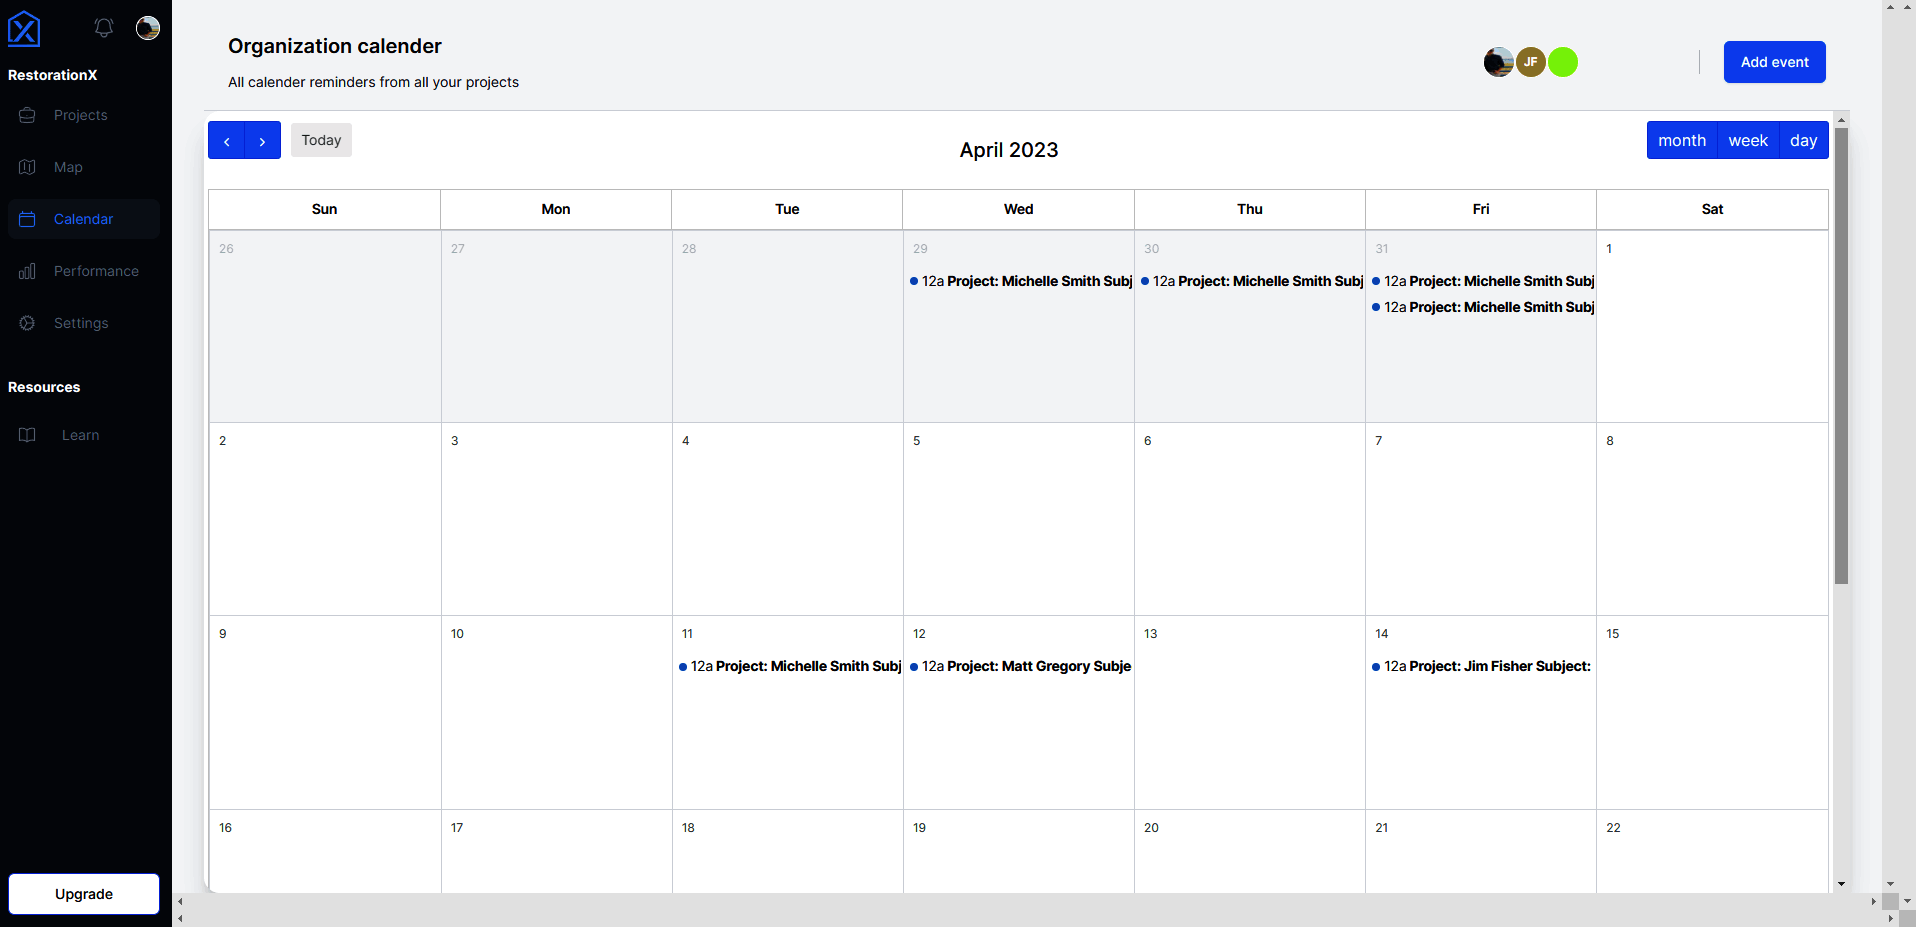Click the Add event button
Image resolution: width=1916 pixels, height=927 pixels.
click(1773, 61)
